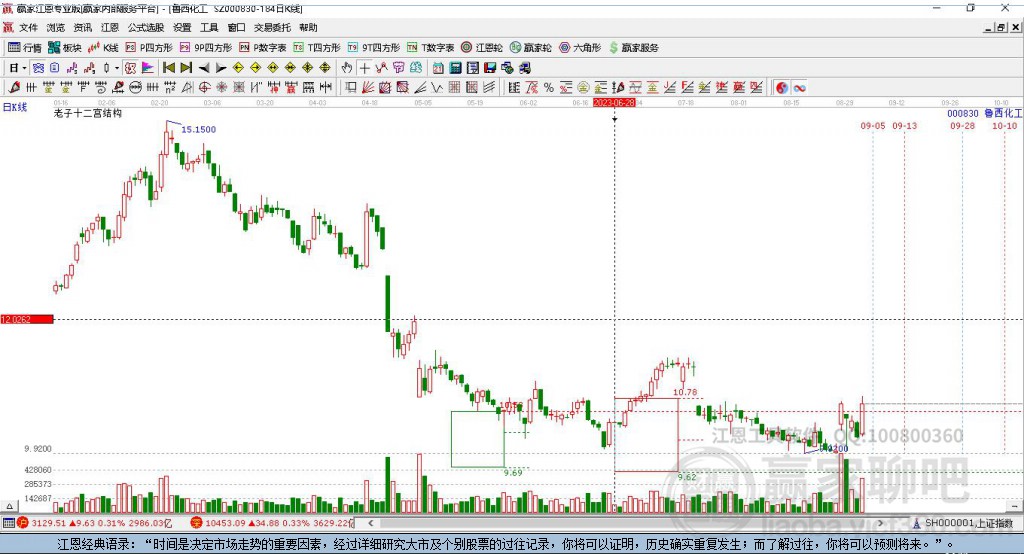
Task: Open the 帮助 menu
Action: (x=308, y=27)
